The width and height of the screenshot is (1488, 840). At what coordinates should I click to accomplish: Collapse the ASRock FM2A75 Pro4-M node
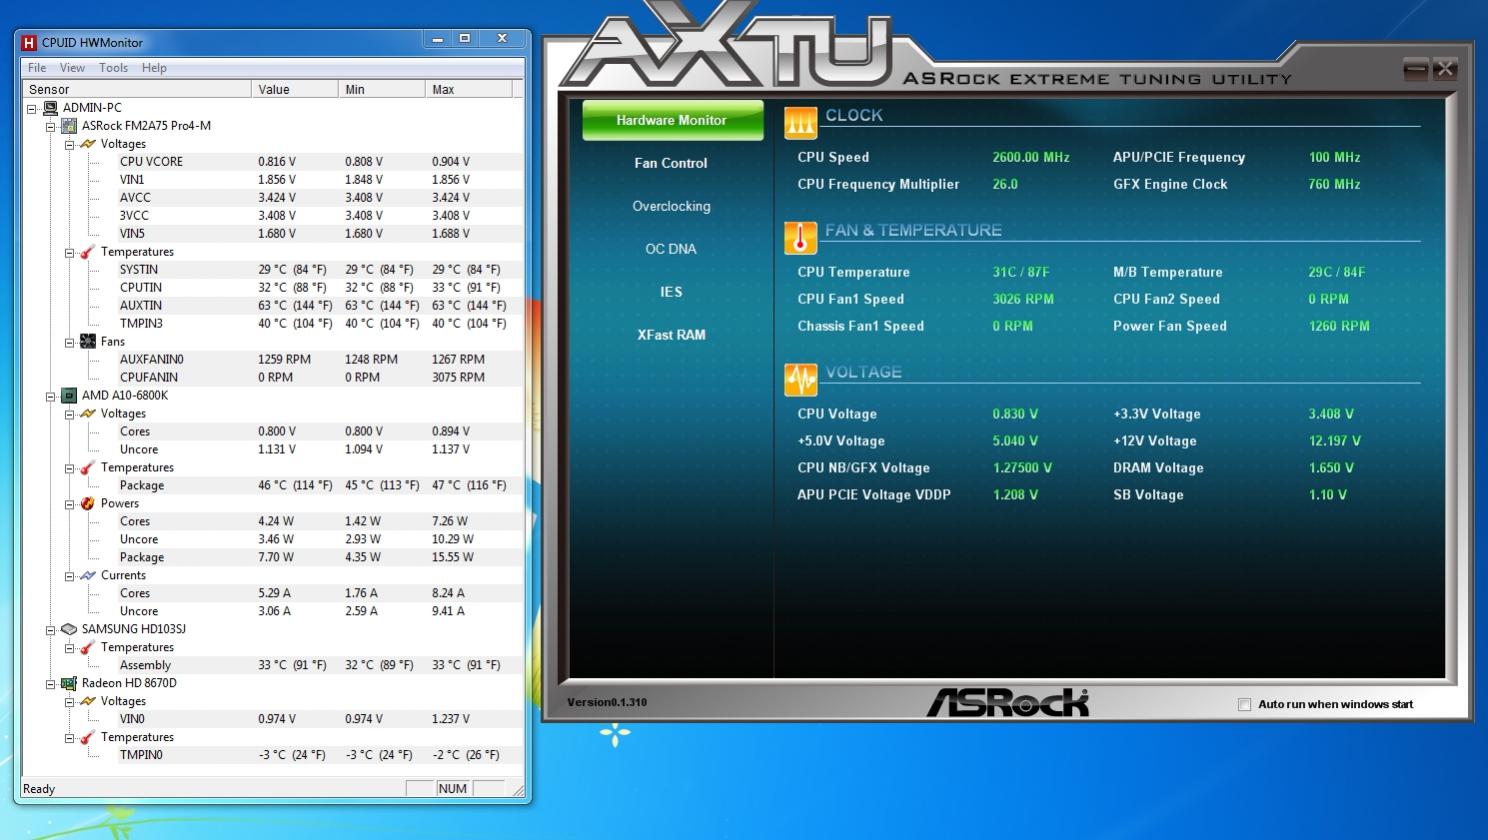[x=50, y=126]
